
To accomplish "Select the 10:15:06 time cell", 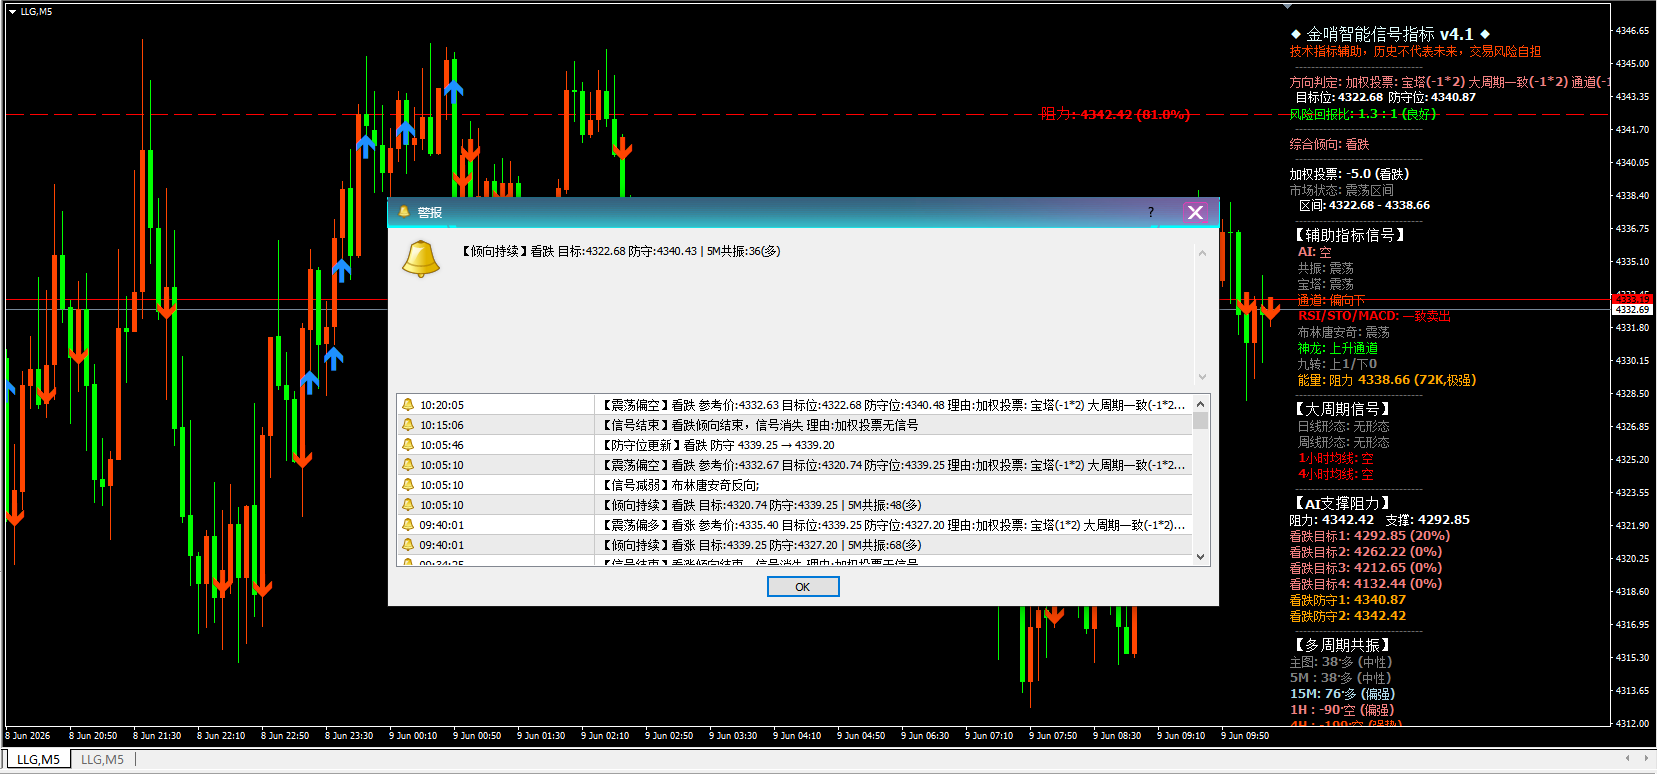I will (441, 425).
